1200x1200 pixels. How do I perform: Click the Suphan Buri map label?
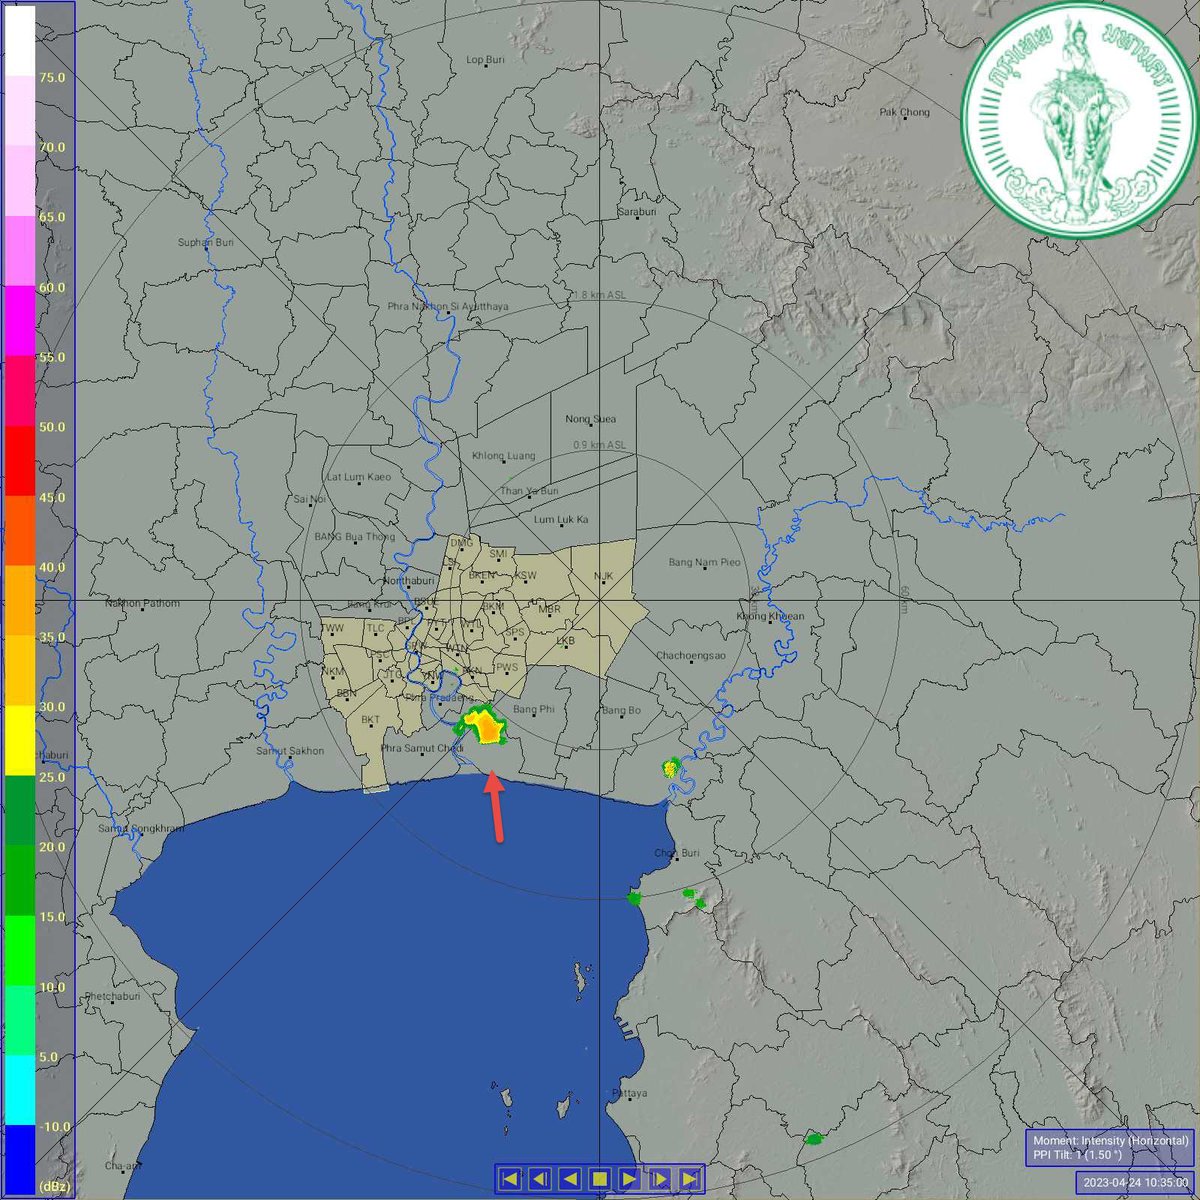click(205, 242)
